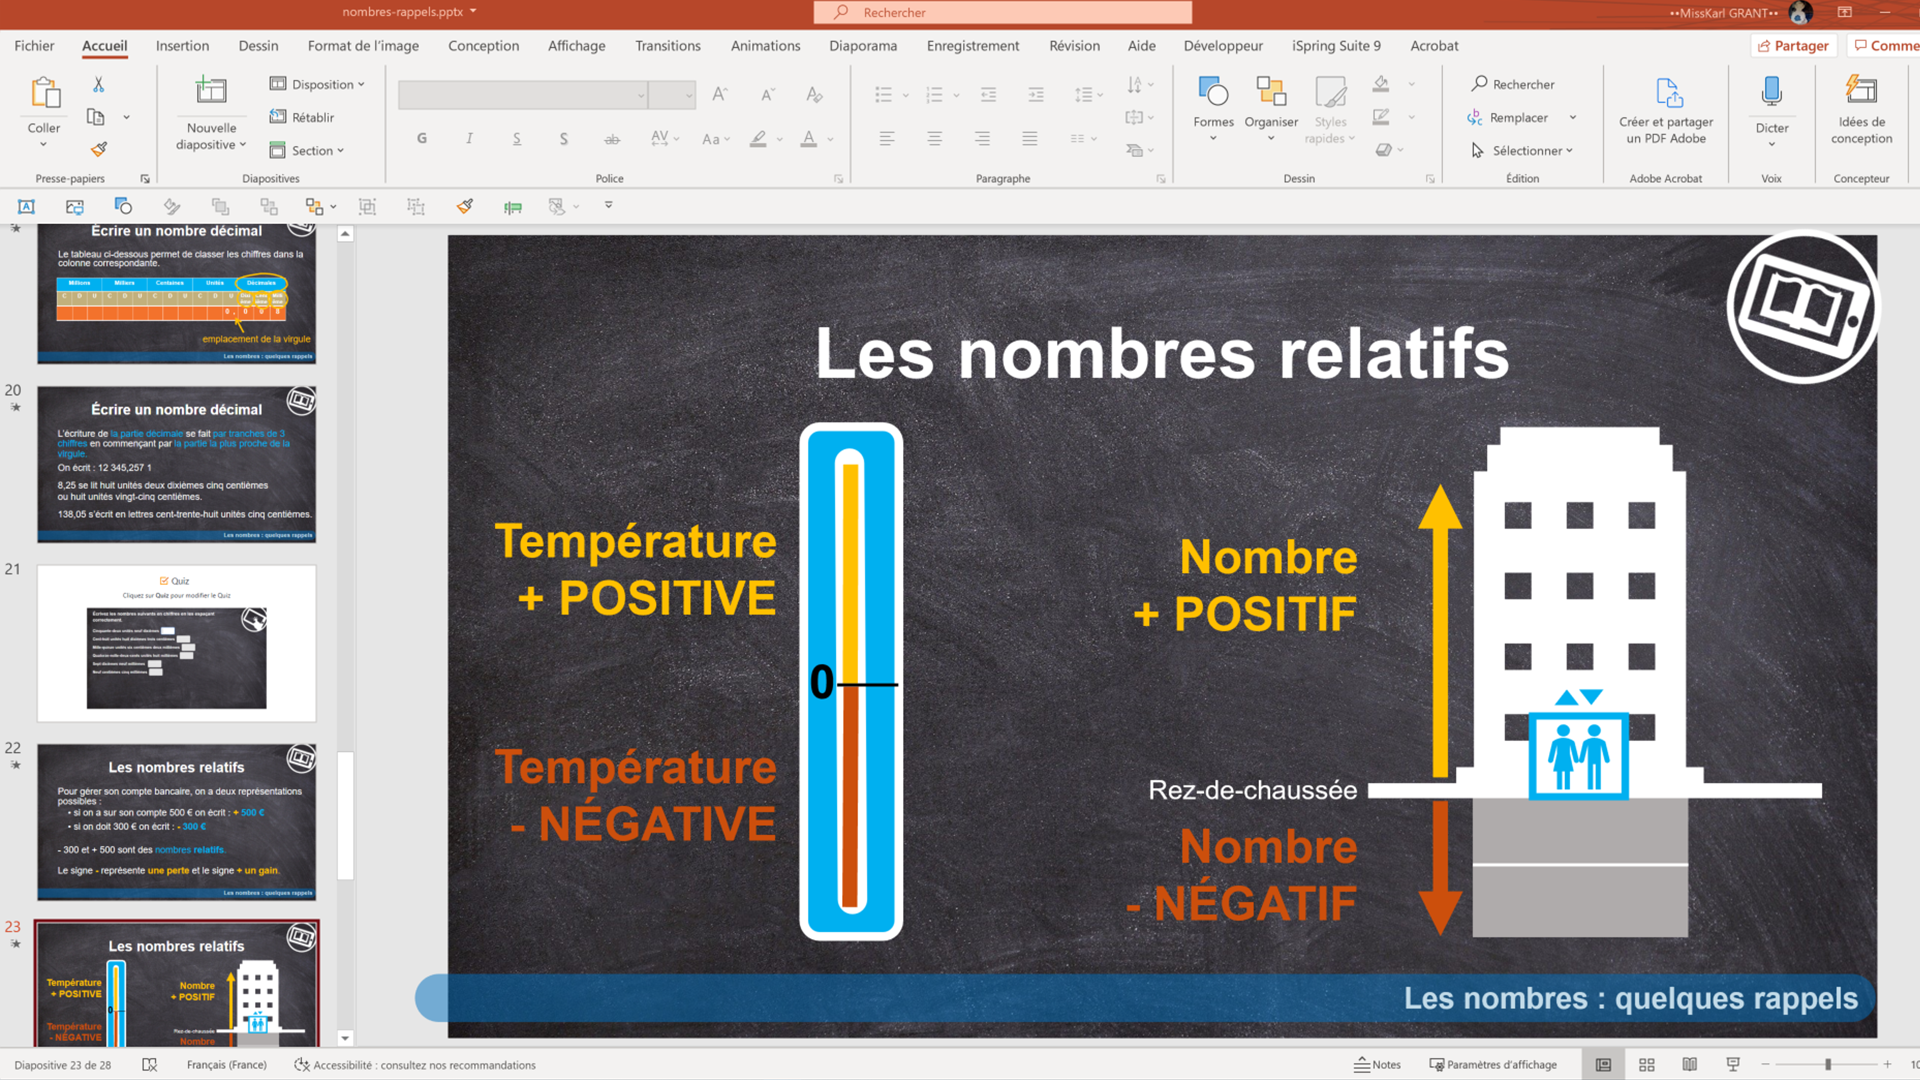Toggle align text left

click(887, 138)
